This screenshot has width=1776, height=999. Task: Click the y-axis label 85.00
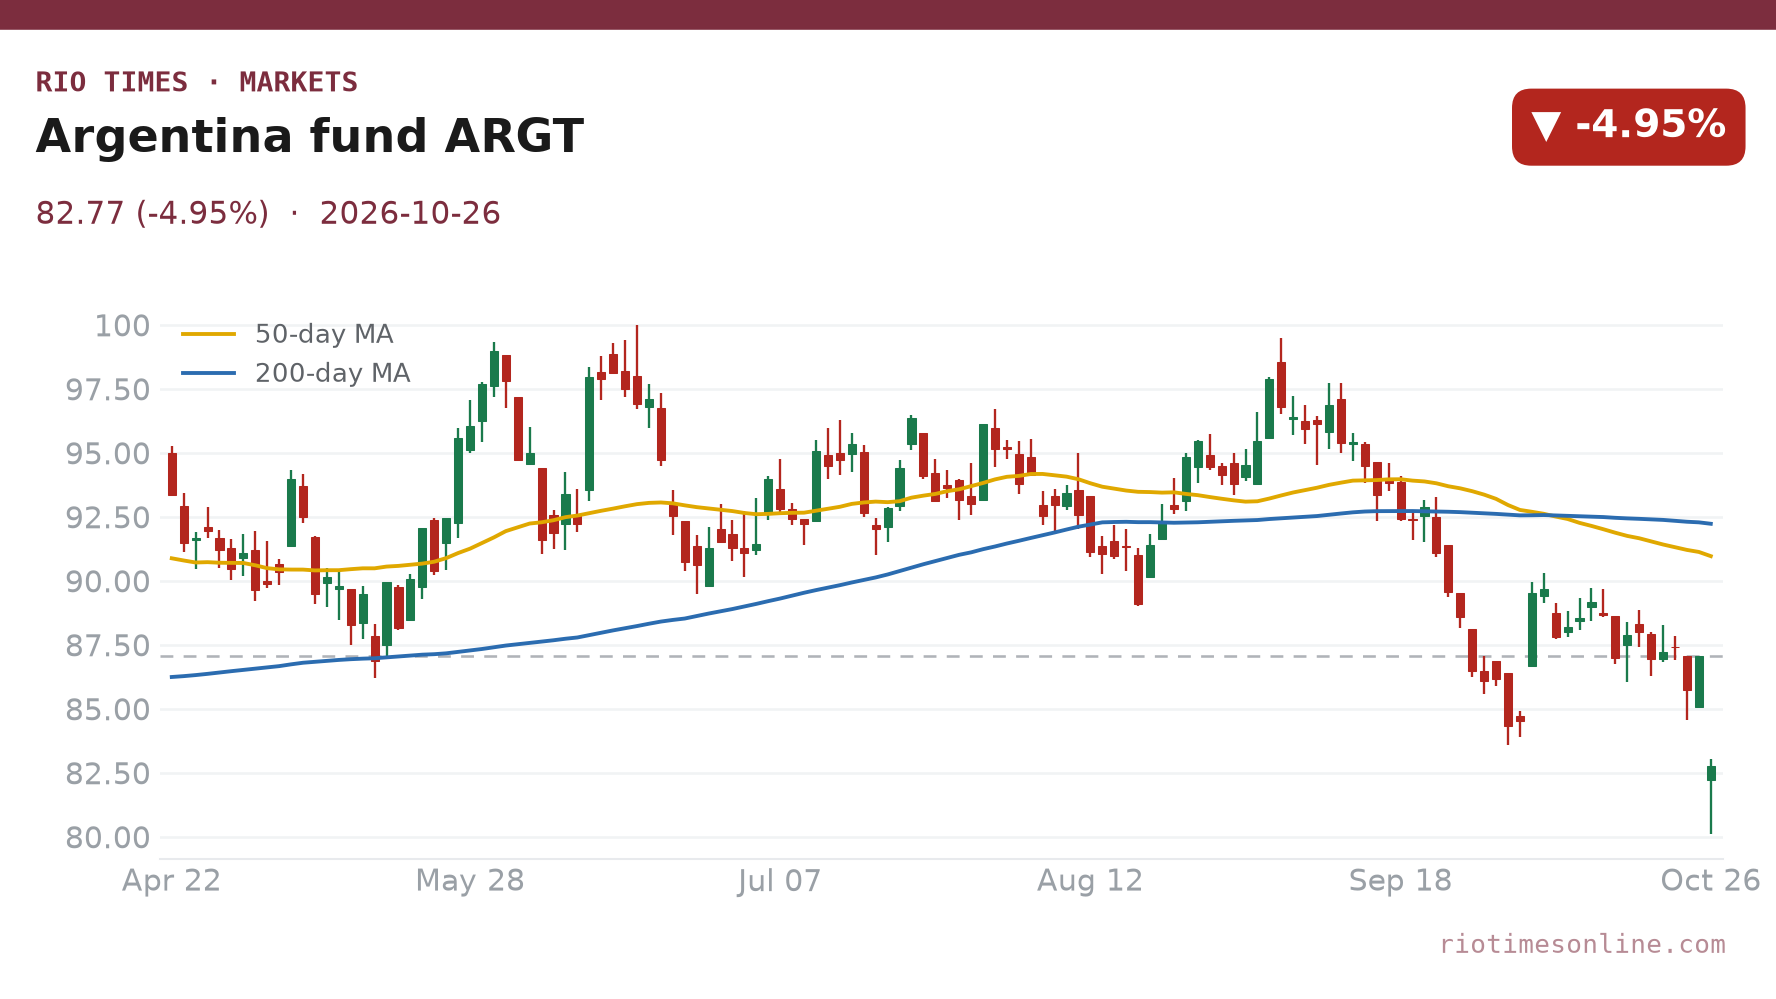pyautogui.click(x=108, y=710)
